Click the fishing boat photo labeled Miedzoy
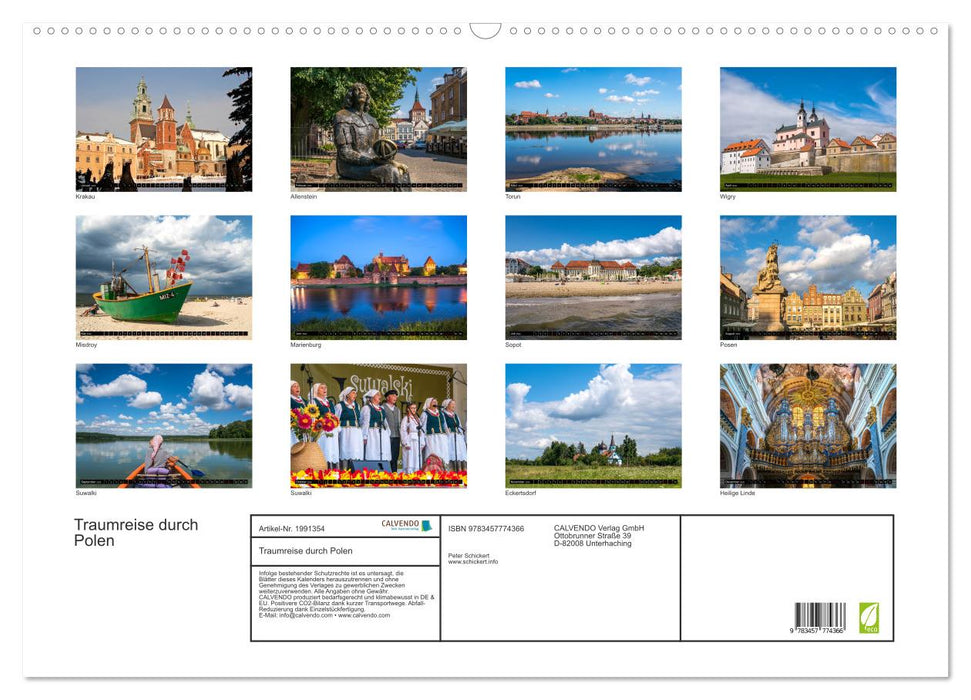 [x=164, y=275]
